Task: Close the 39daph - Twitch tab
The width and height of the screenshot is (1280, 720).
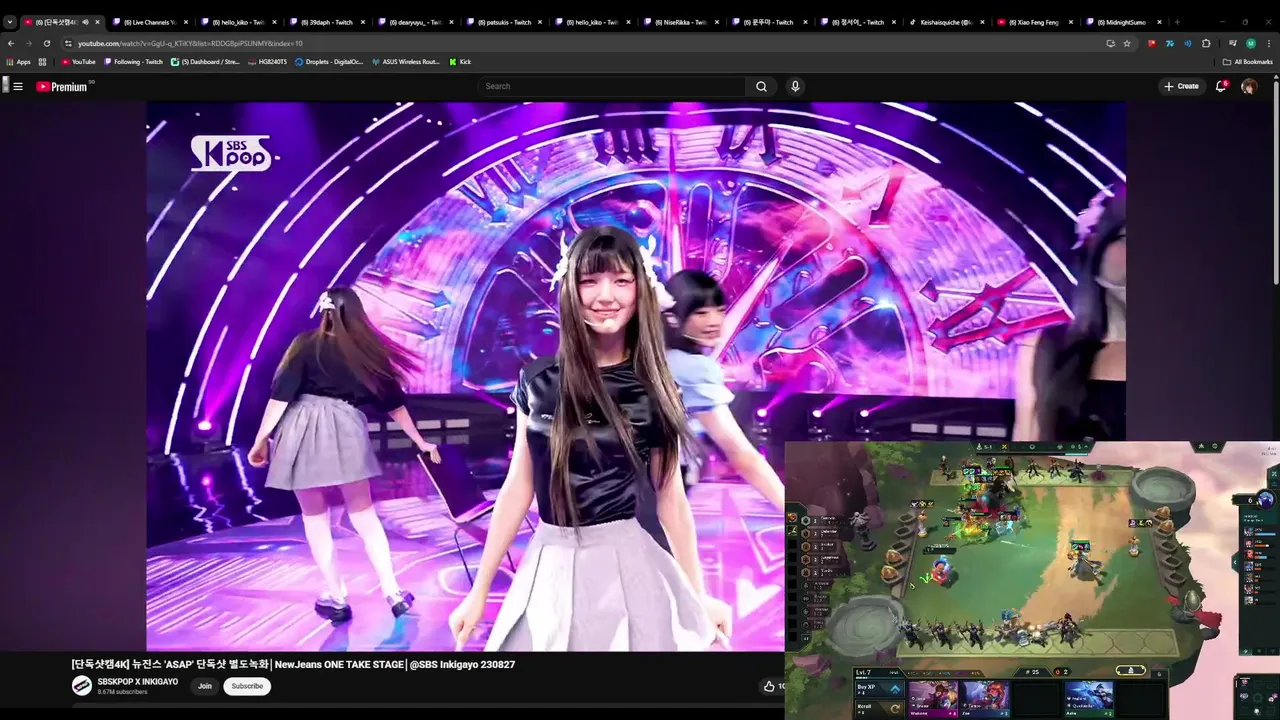Action: point(362,22)
